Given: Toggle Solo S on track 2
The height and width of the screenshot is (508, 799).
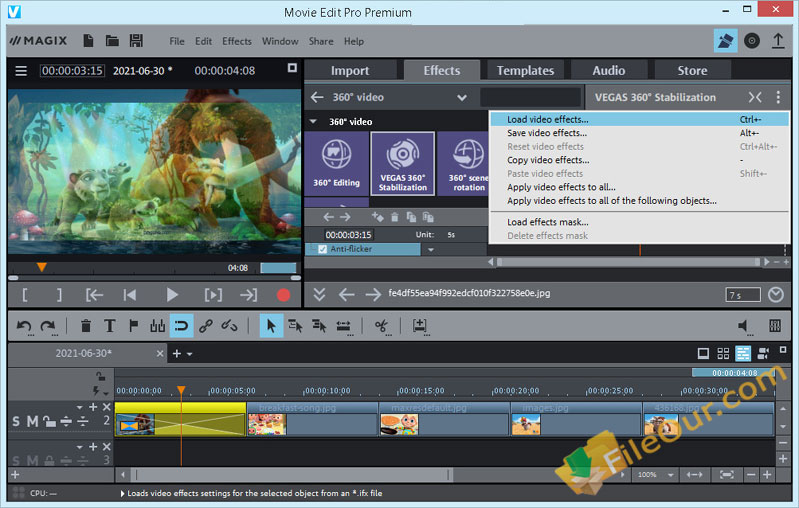Looking at the screenshot, I should click(x=16, y=421).
